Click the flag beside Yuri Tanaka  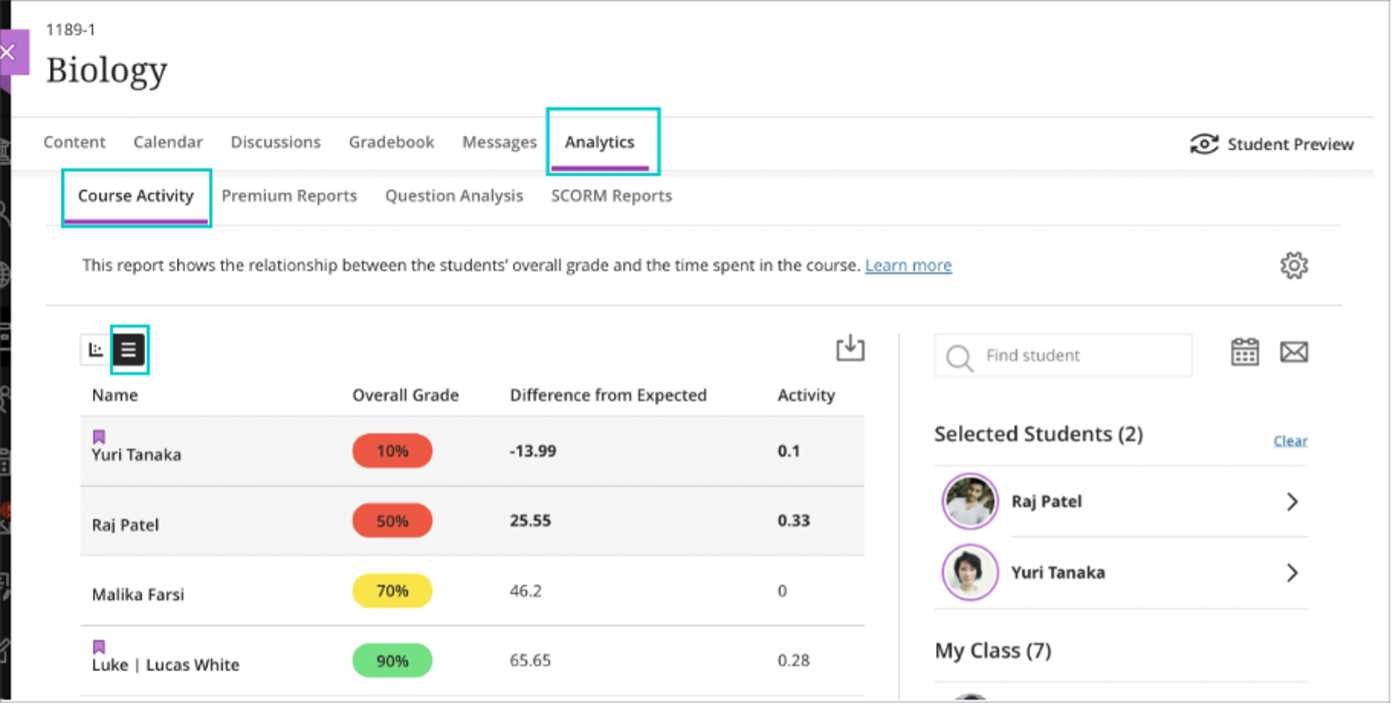[97, 435]
